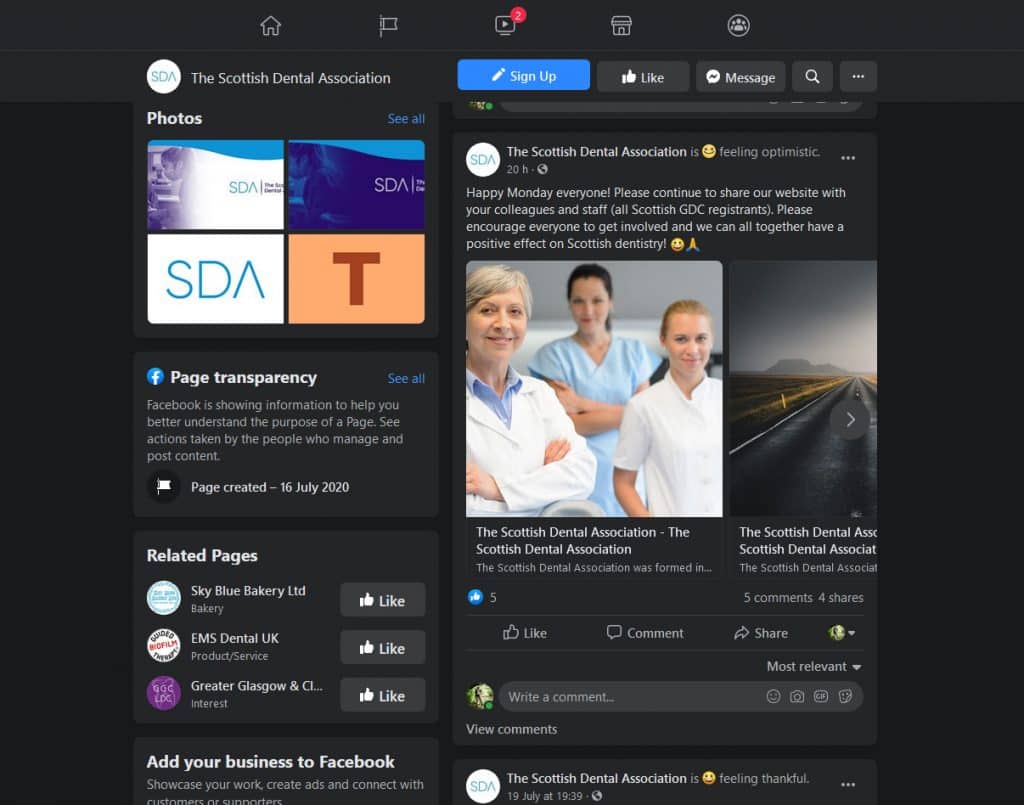Open the Groups tab
The height and width of the screenshot is (805, 1024).
point(739,25)
